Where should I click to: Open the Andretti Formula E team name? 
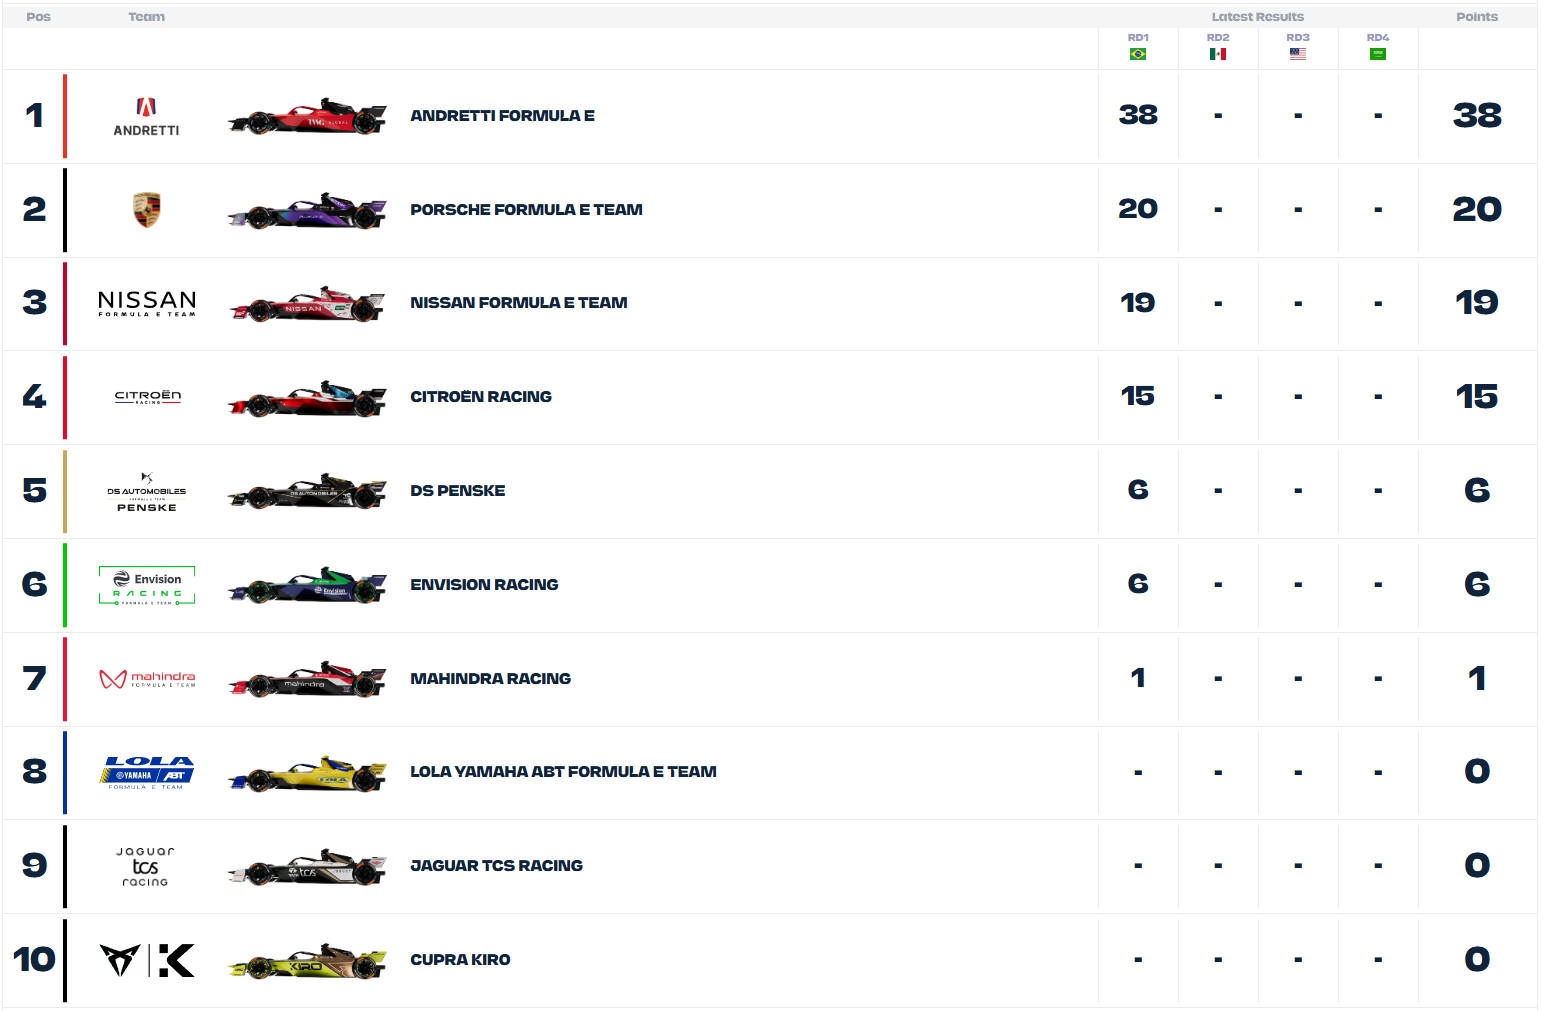[x=502, y=116]
